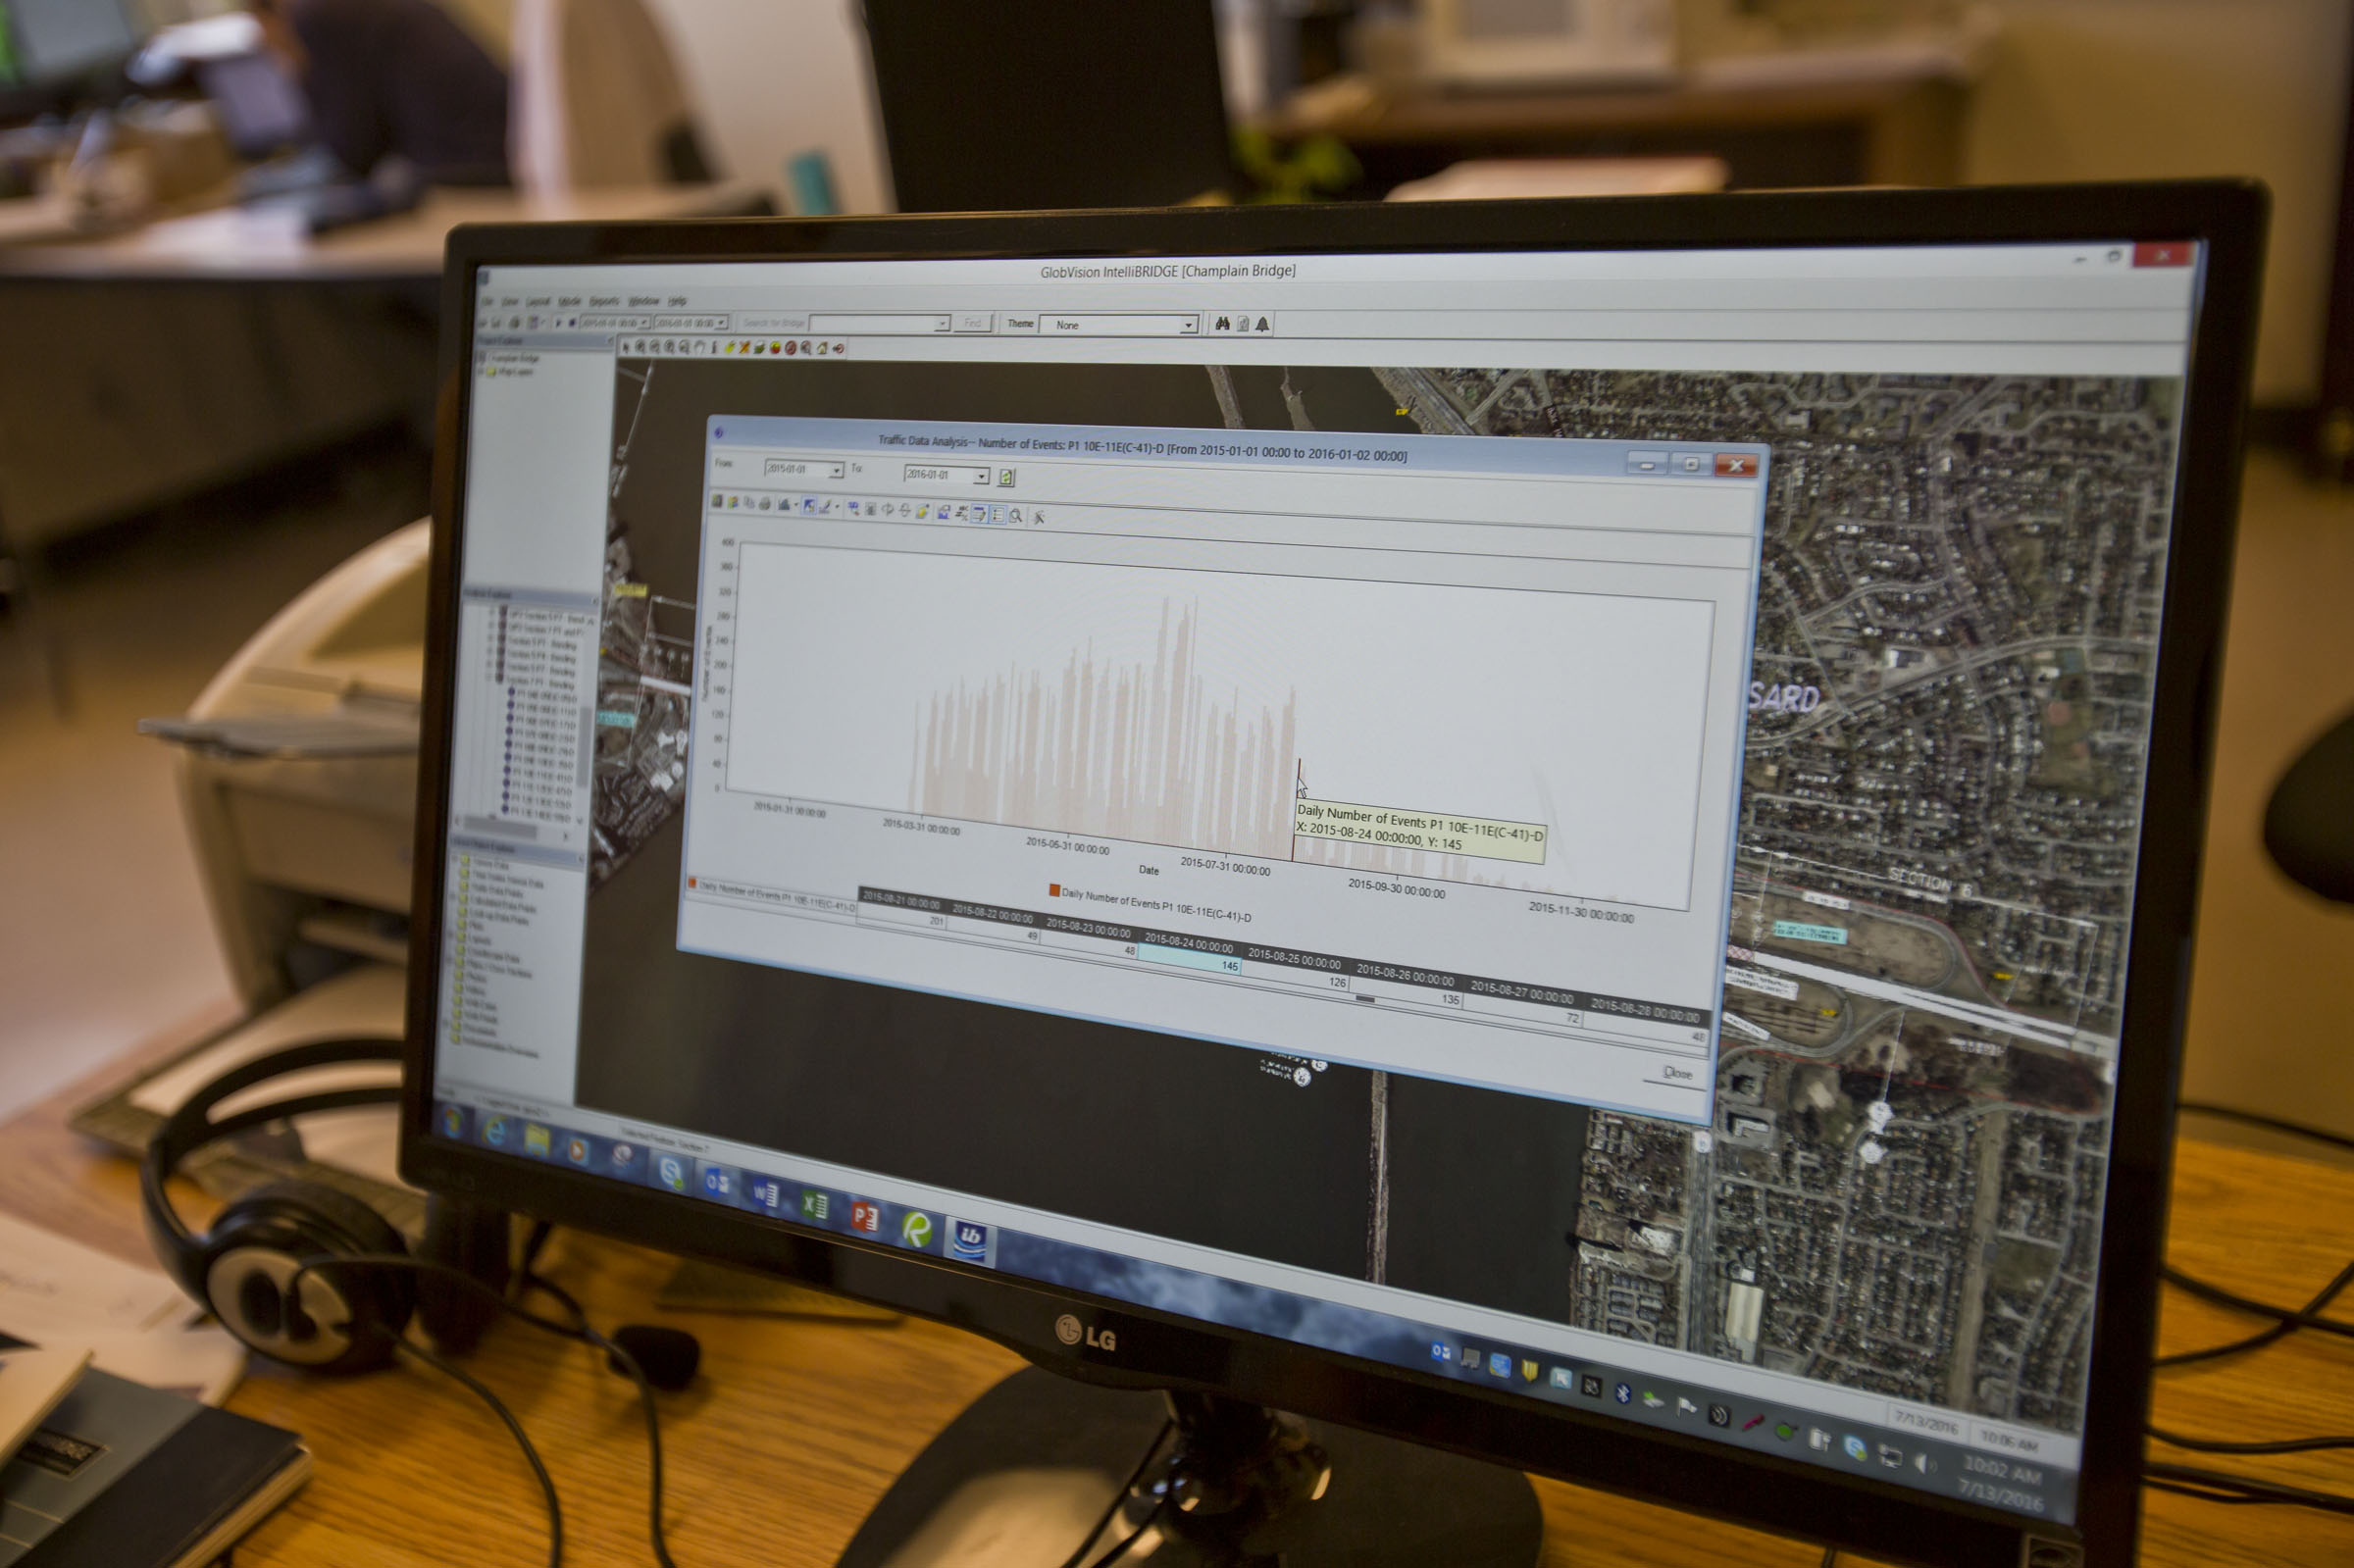Open the Window menu
Image resolution: width=2354 pixels, height=1568 pixels.
pos(644,301)
